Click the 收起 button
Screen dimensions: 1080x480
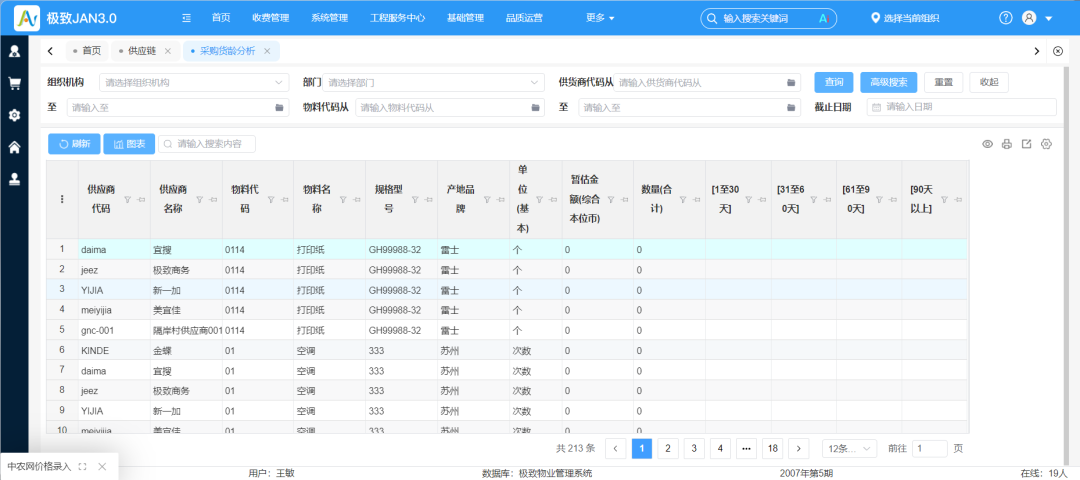989,83
